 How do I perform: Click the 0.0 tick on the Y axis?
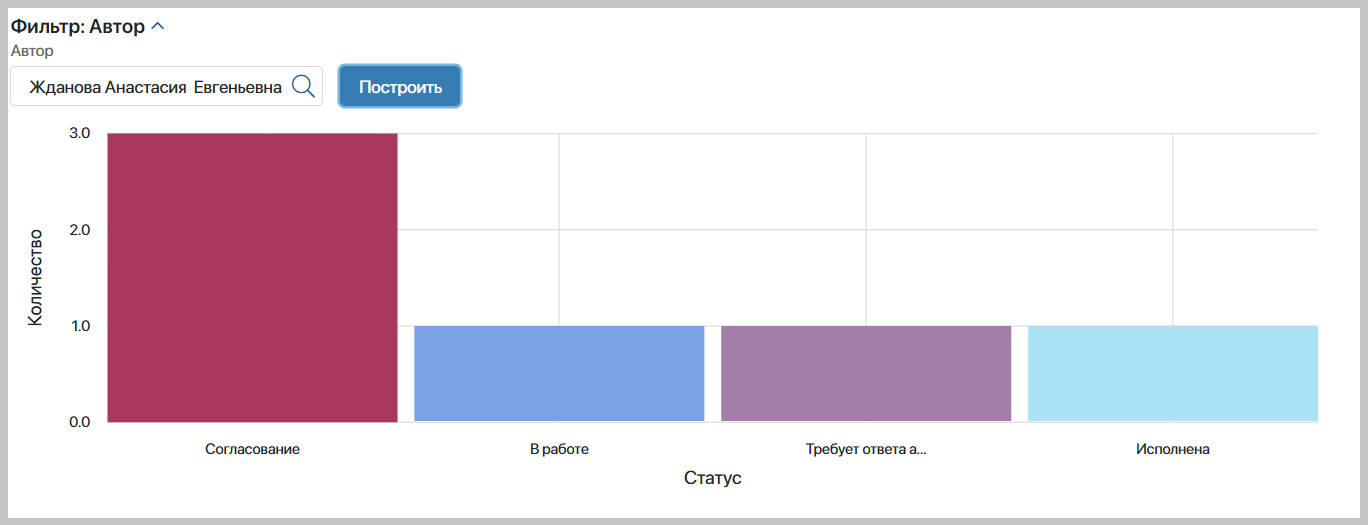(x=80, y=422)
